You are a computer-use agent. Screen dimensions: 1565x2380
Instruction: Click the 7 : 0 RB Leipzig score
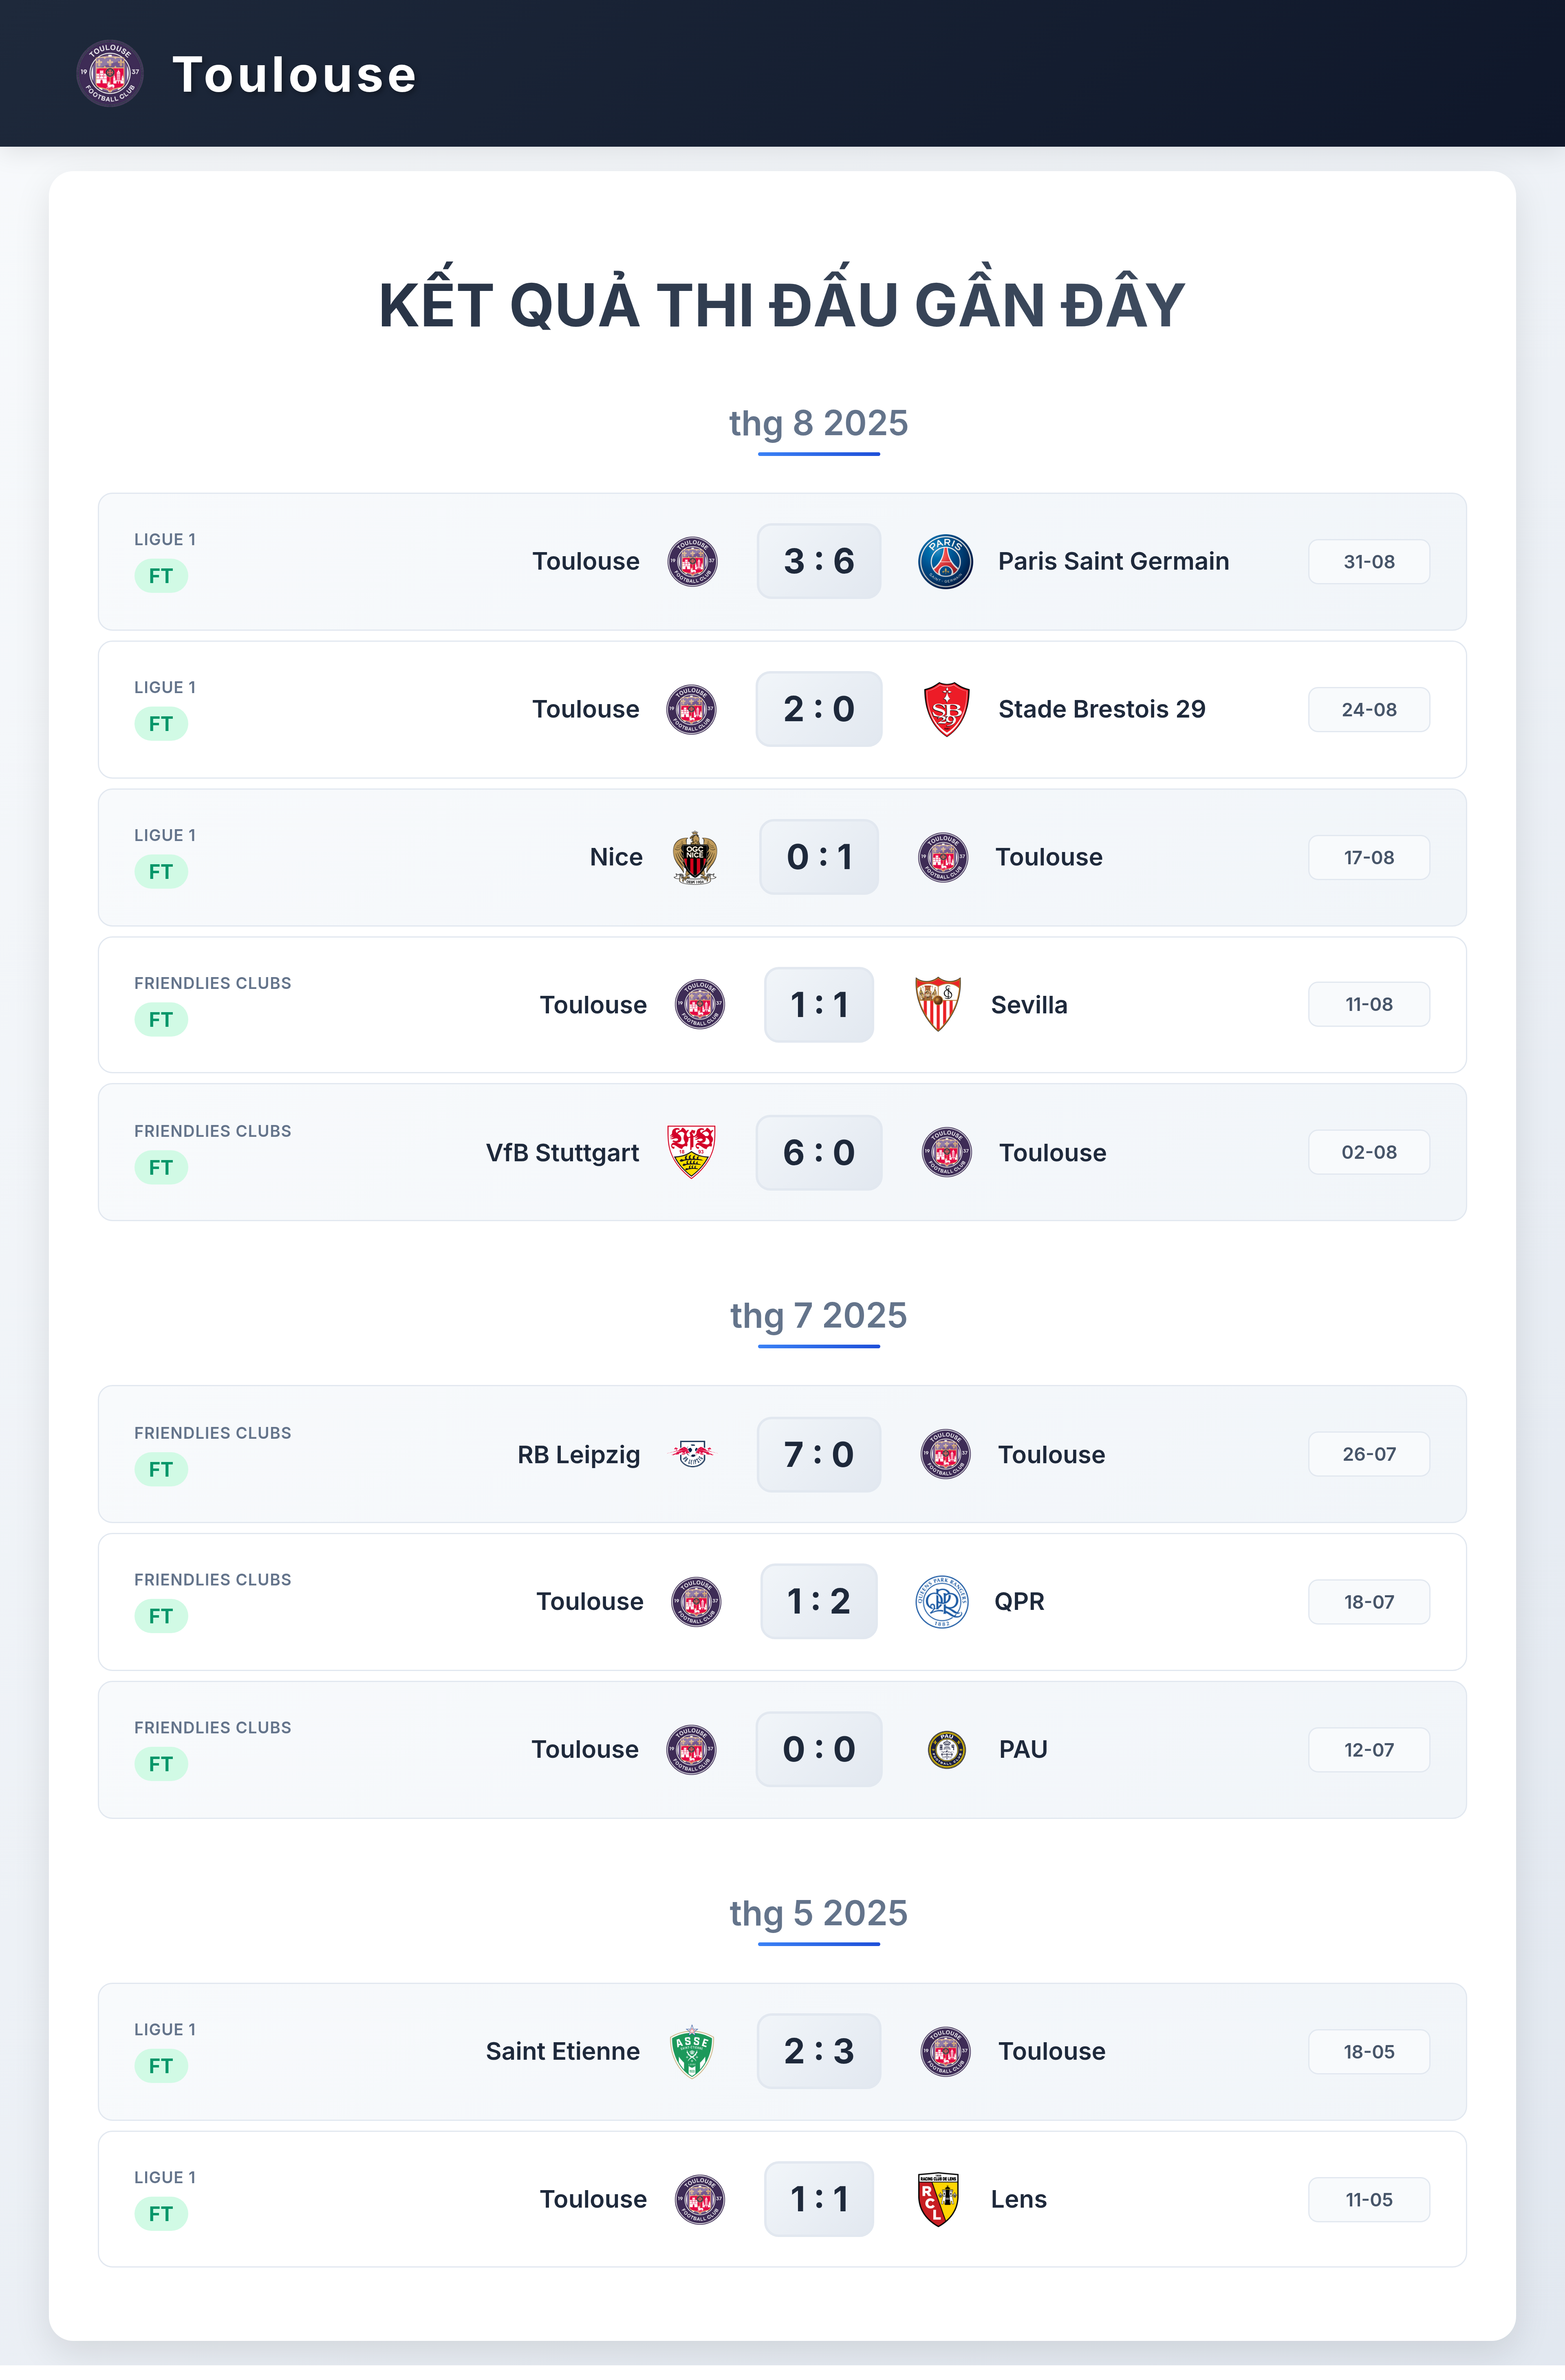tap(819, 1454)
